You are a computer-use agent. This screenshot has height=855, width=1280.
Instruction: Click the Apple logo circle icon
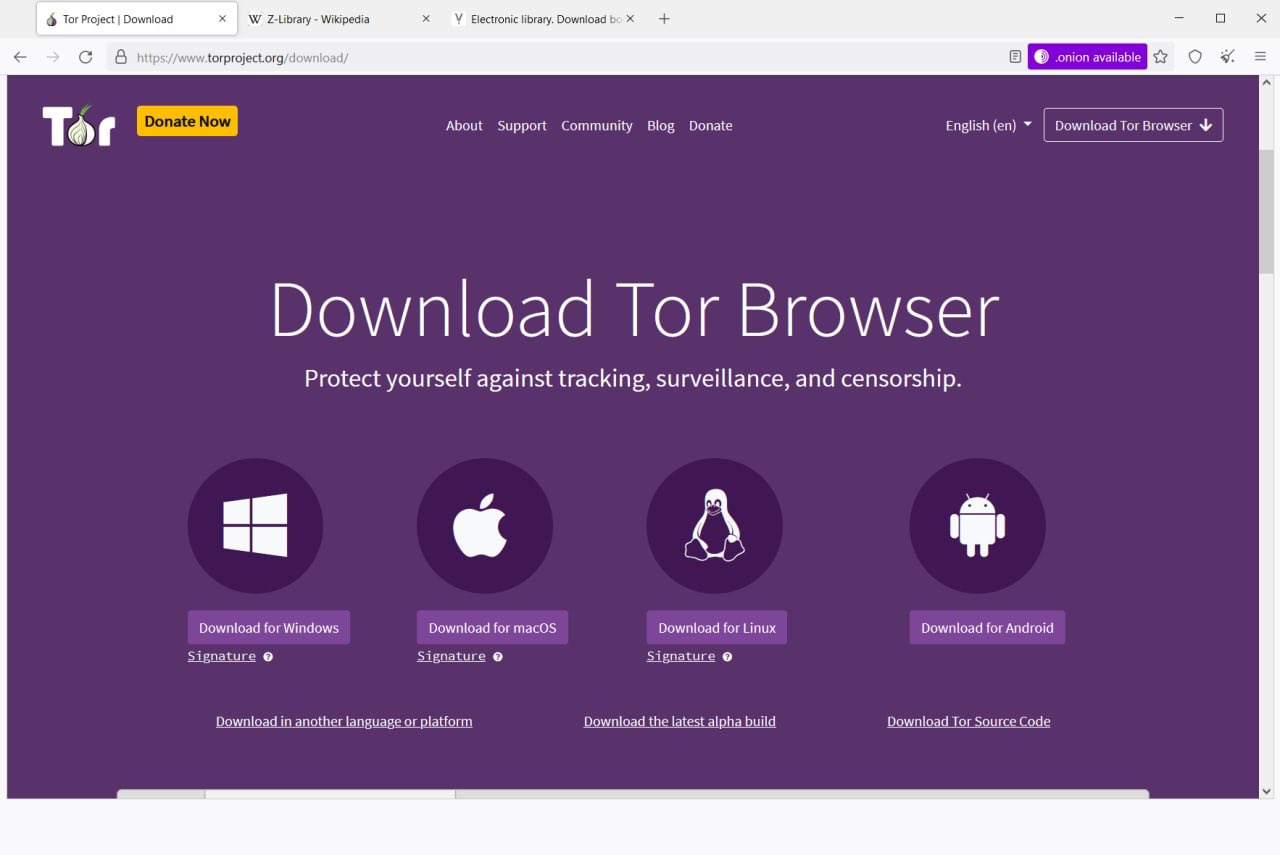click(485, 525)
